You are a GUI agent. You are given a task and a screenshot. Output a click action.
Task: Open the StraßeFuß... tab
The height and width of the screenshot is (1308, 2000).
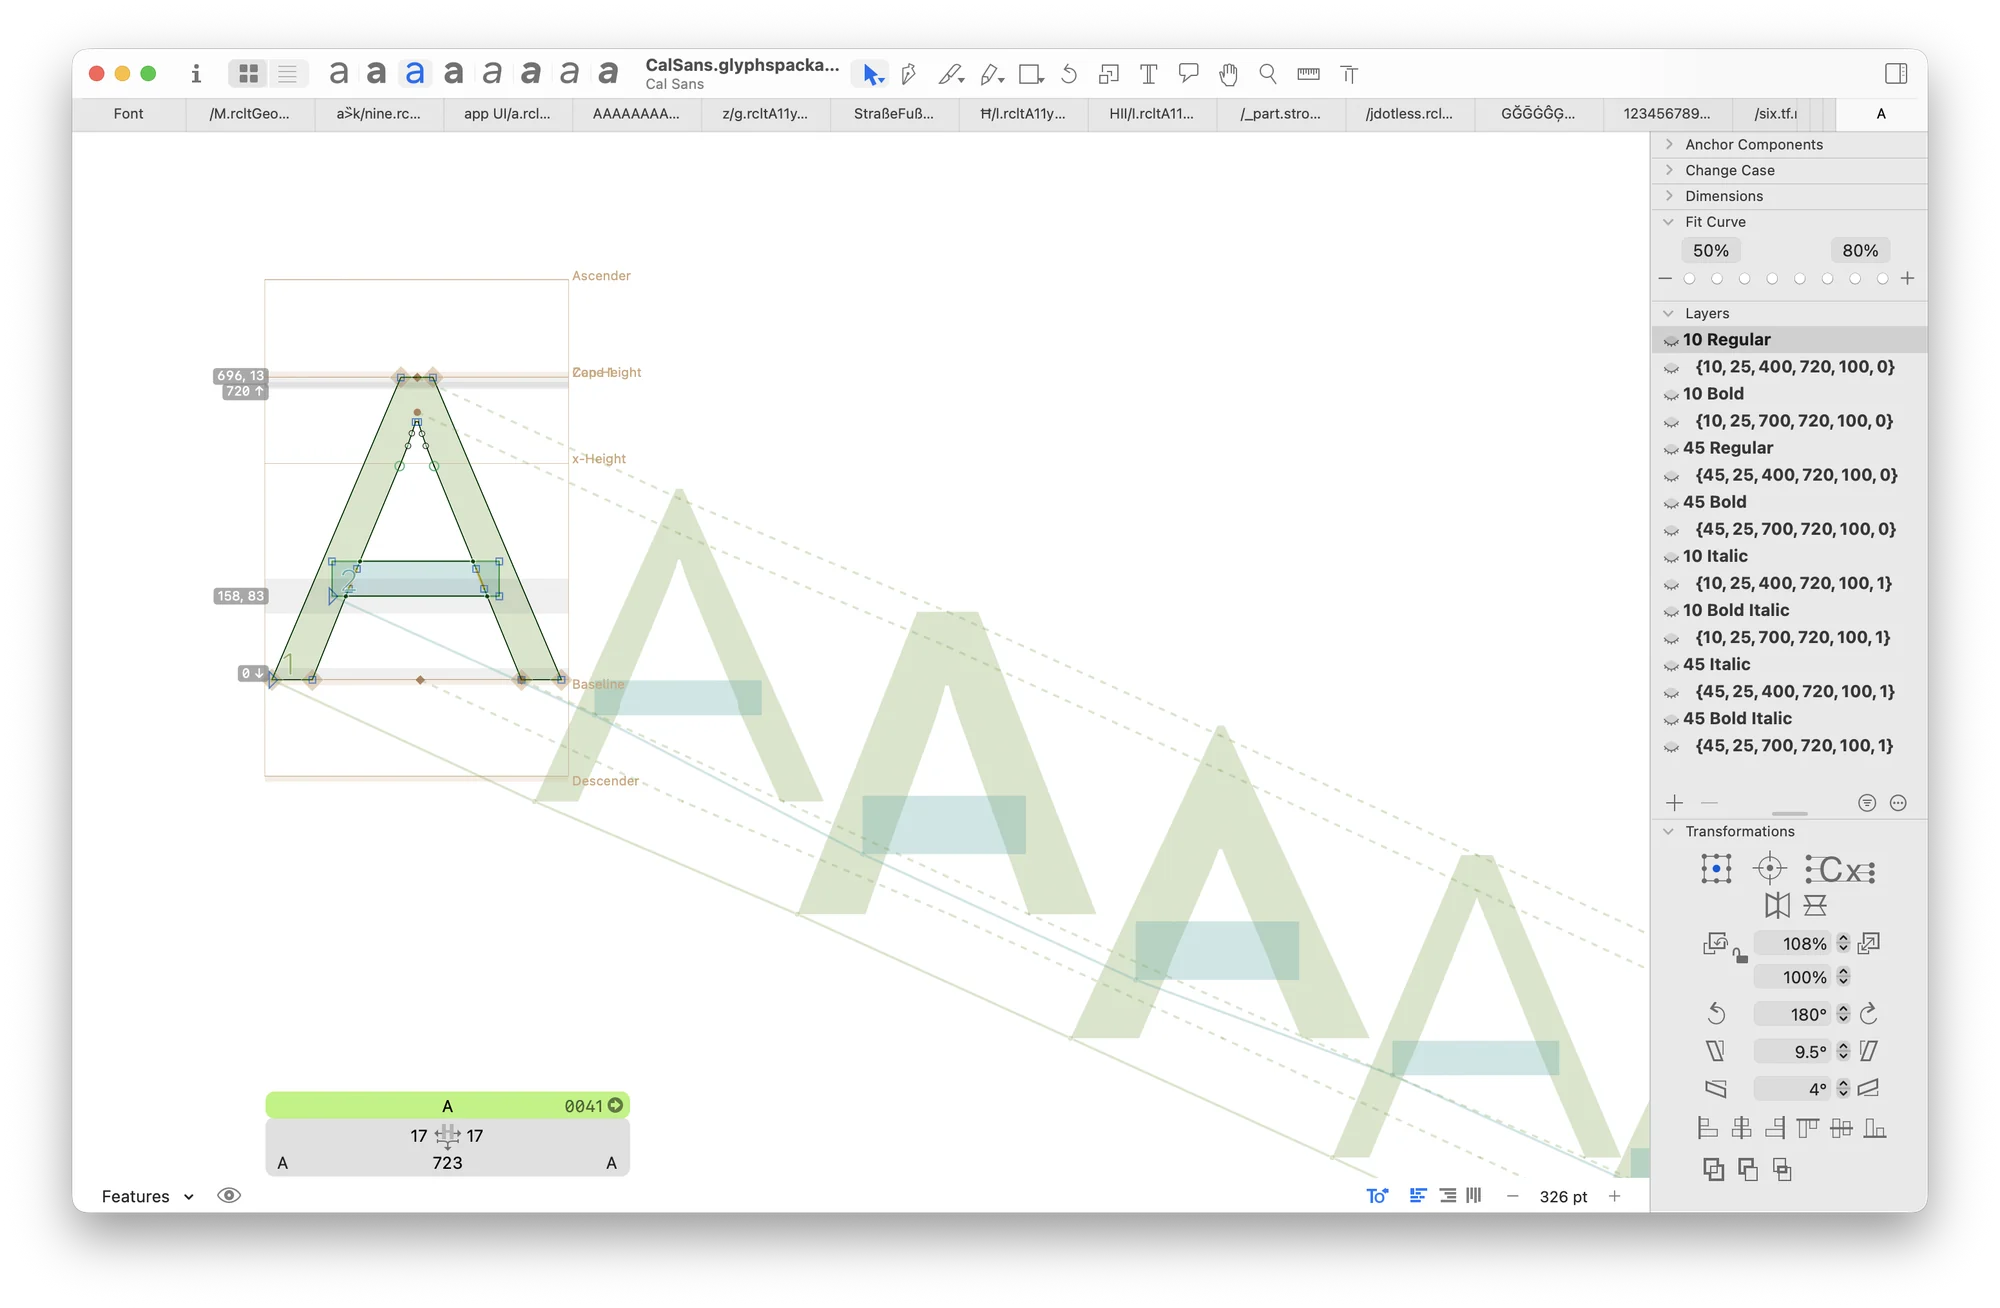894,114
